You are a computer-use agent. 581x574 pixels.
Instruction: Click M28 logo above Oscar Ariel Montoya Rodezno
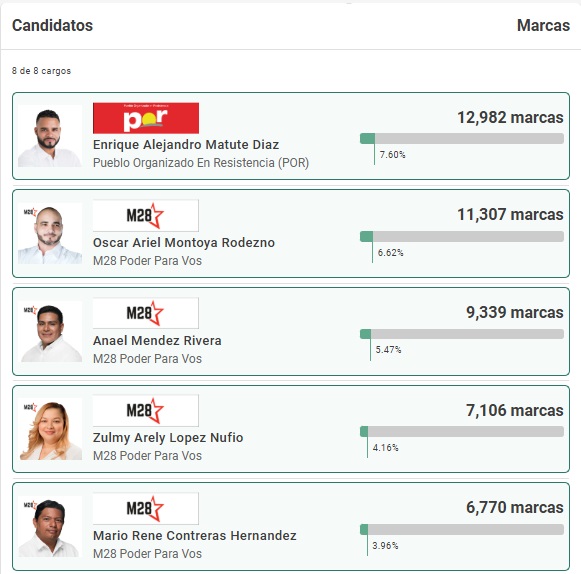tap(146, 215)
